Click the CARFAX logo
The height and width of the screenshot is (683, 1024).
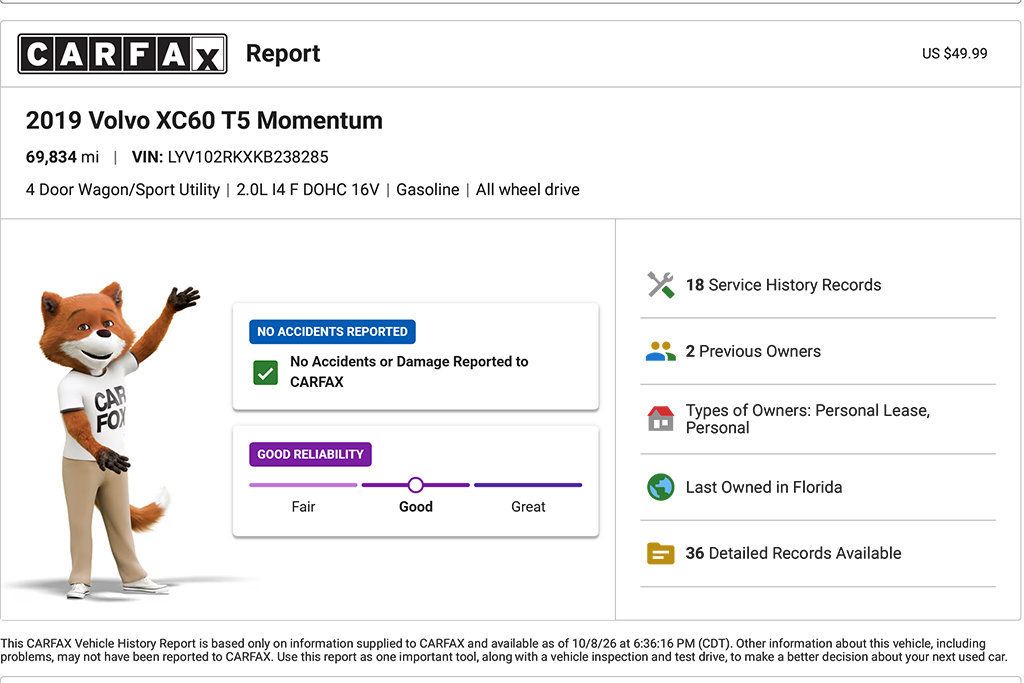pyautogui.click(x=122, y=54)
